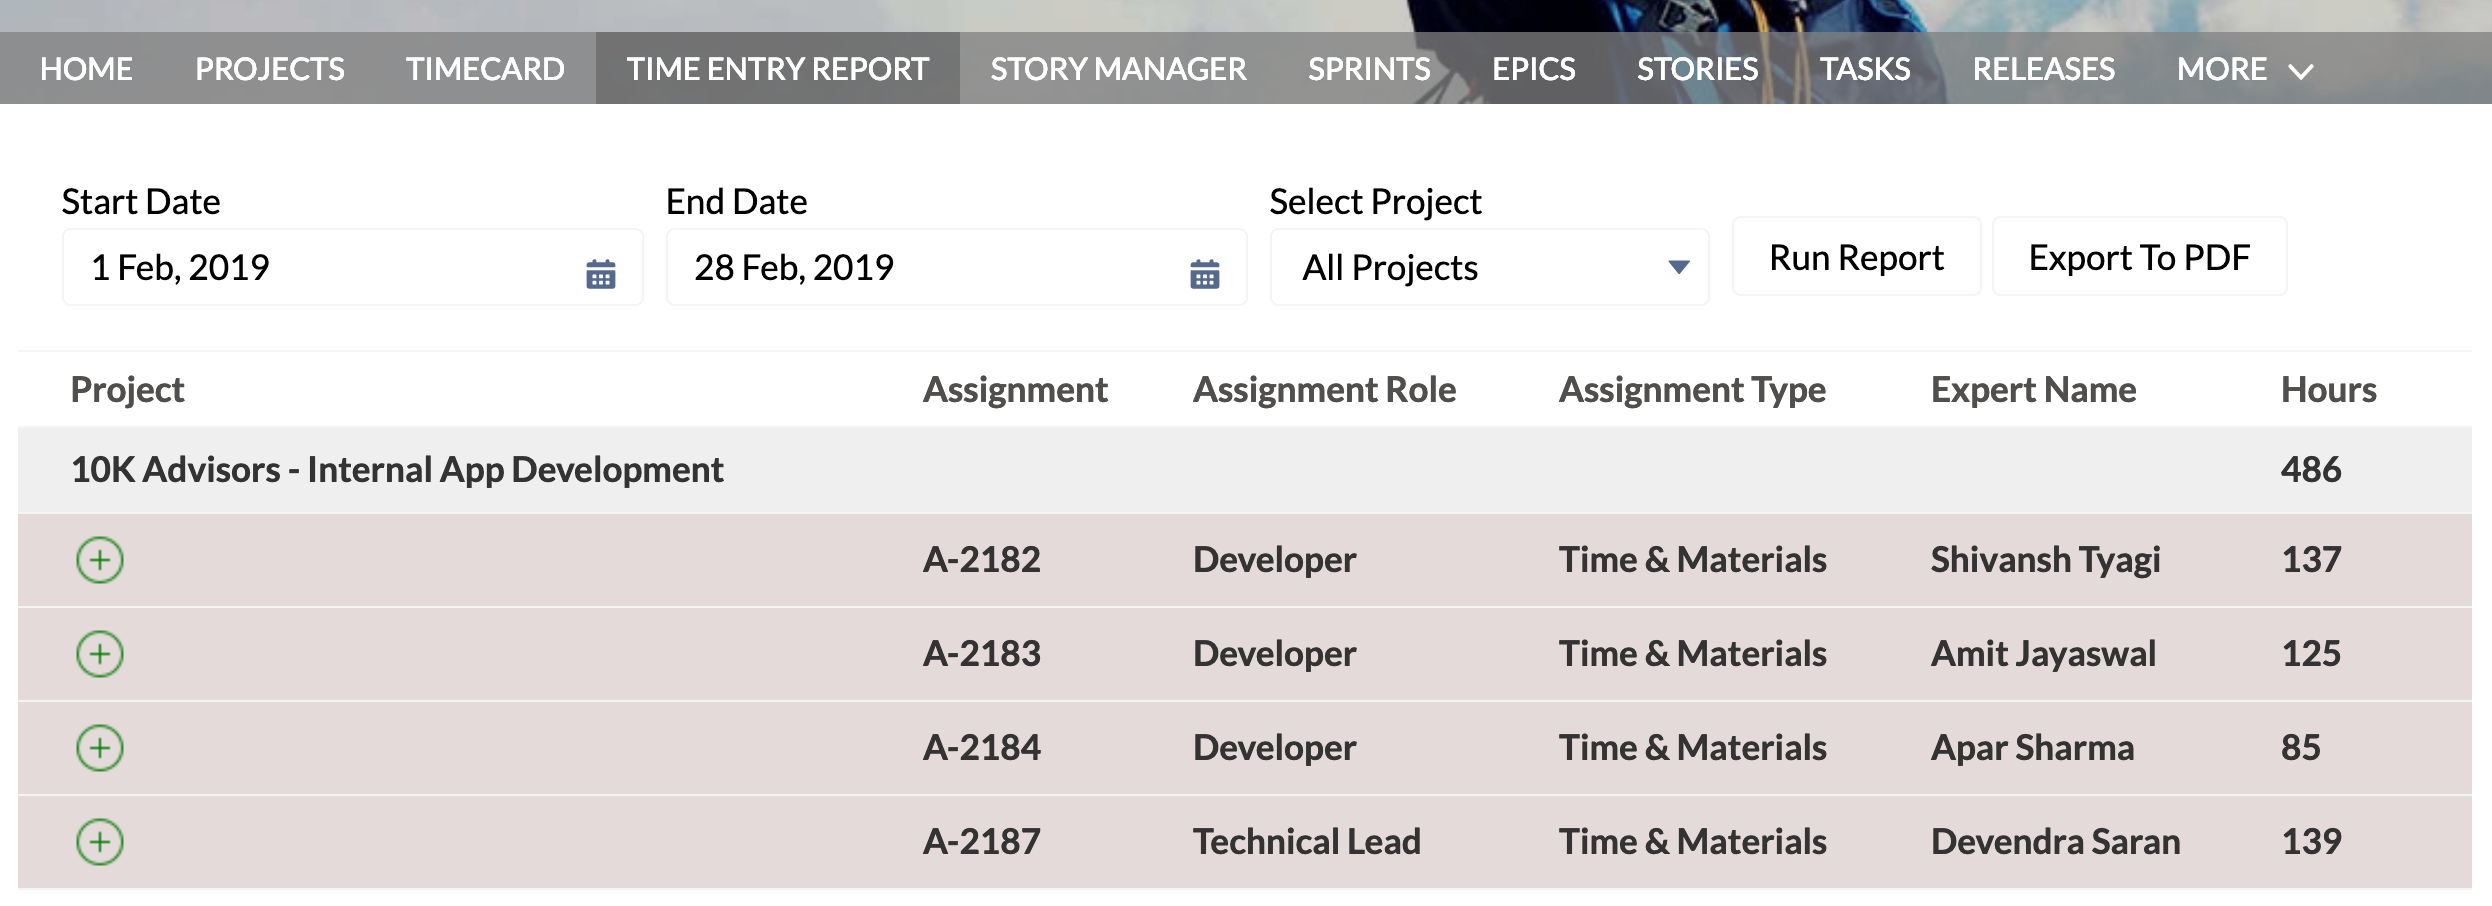Select the 10K Advisors - Internal App Development row

tap(1245, 470)
